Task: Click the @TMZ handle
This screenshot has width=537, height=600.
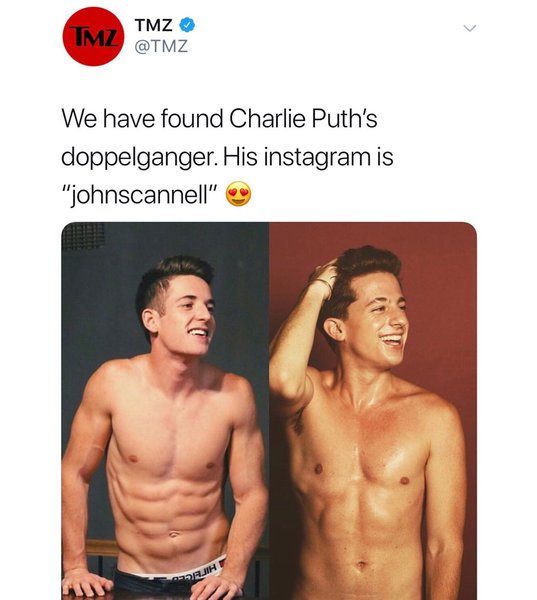Action: tap(161, 47)
